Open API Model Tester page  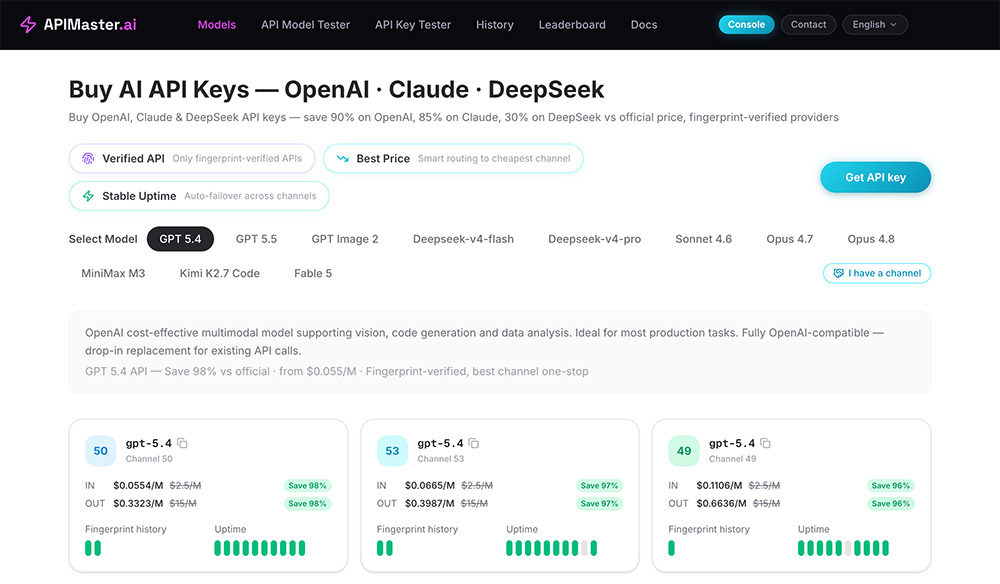click(x=305, y=25)
